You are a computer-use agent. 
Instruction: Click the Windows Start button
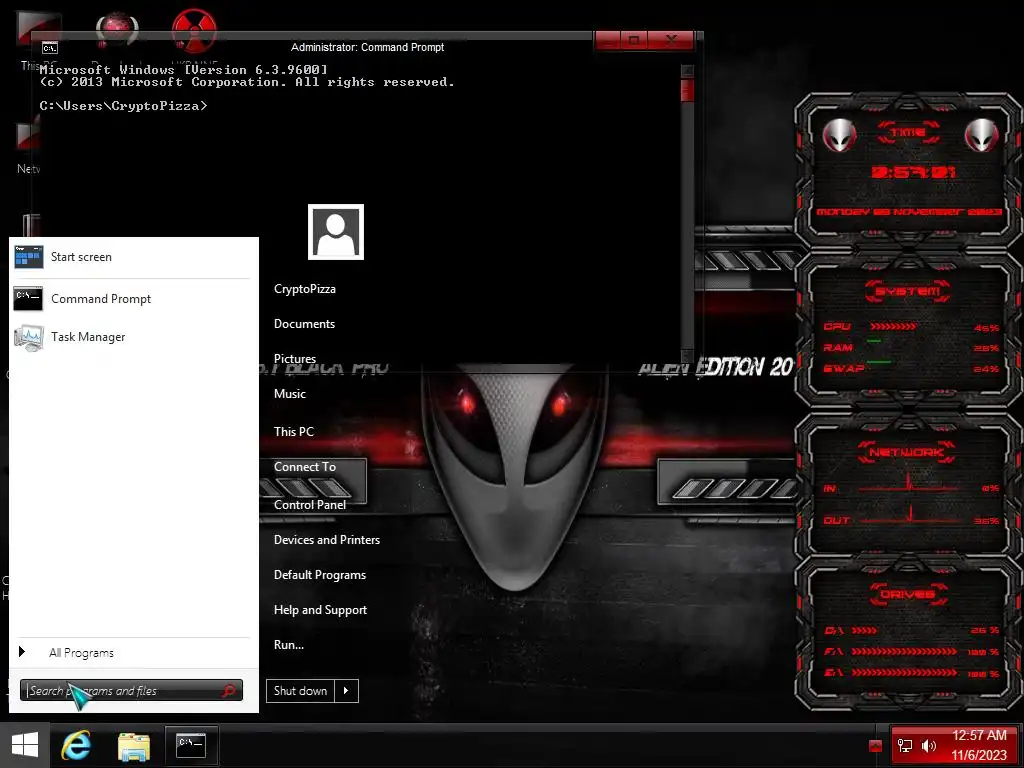point(25,745)
